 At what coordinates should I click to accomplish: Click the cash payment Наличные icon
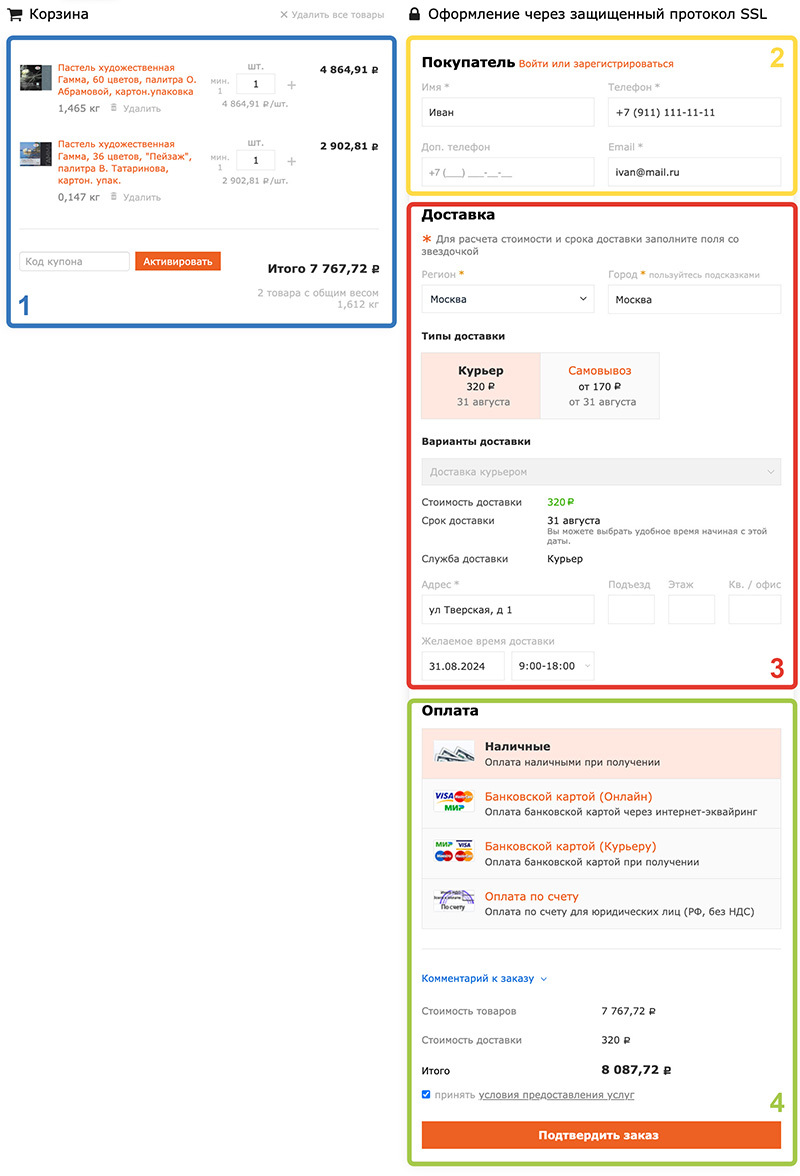click(453, 753)
